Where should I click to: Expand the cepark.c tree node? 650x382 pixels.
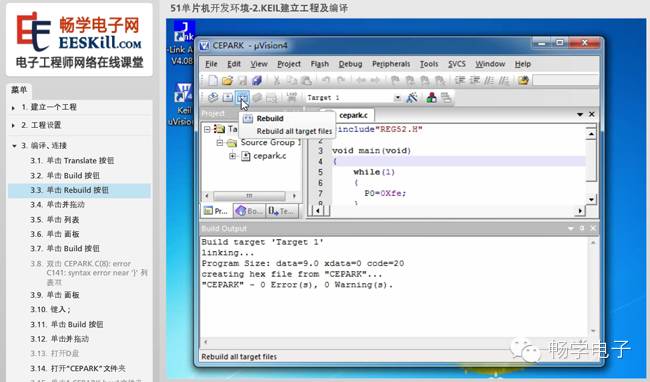point(233,156)
